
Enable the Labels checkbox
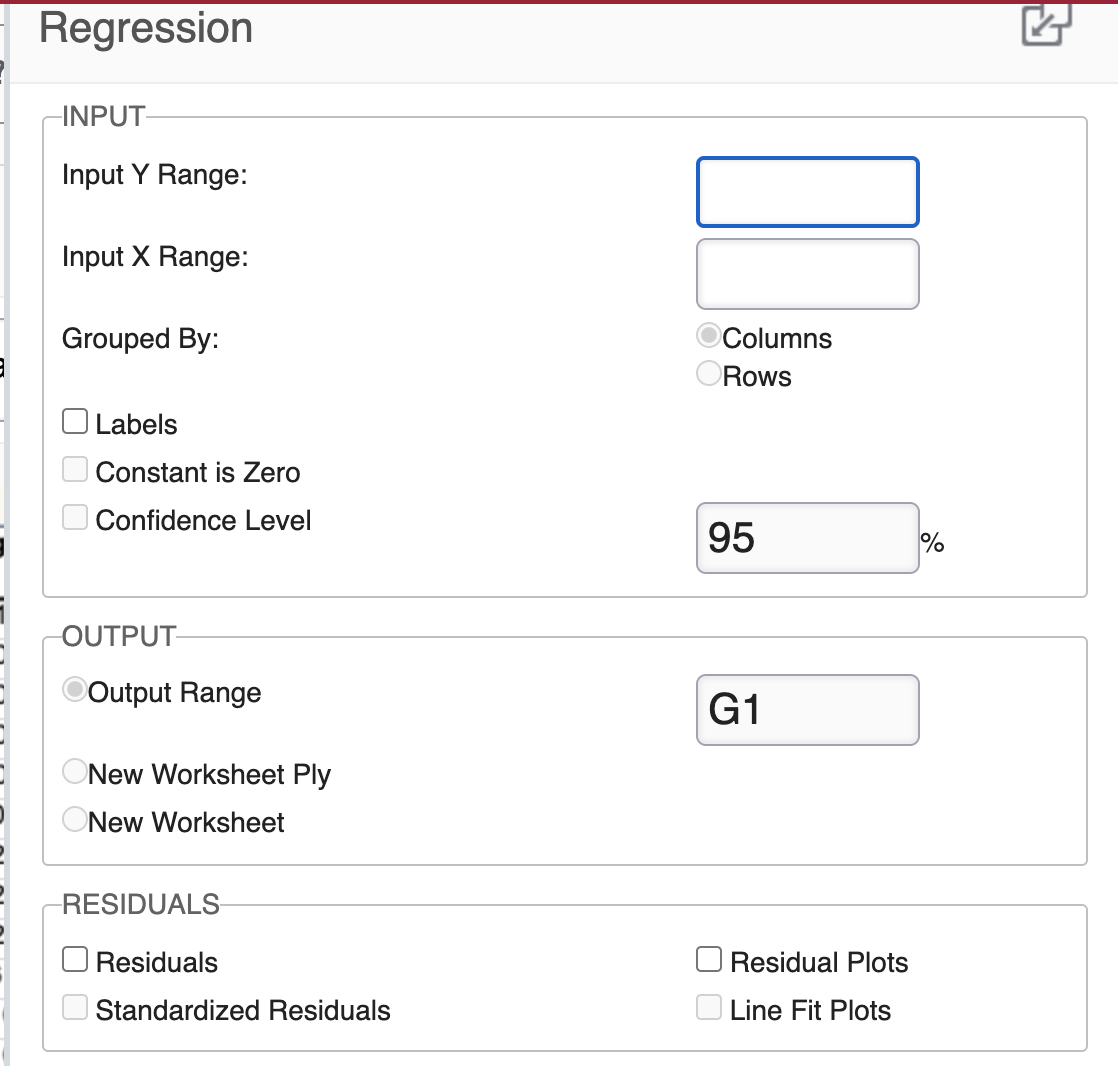[x=75, y=421]
